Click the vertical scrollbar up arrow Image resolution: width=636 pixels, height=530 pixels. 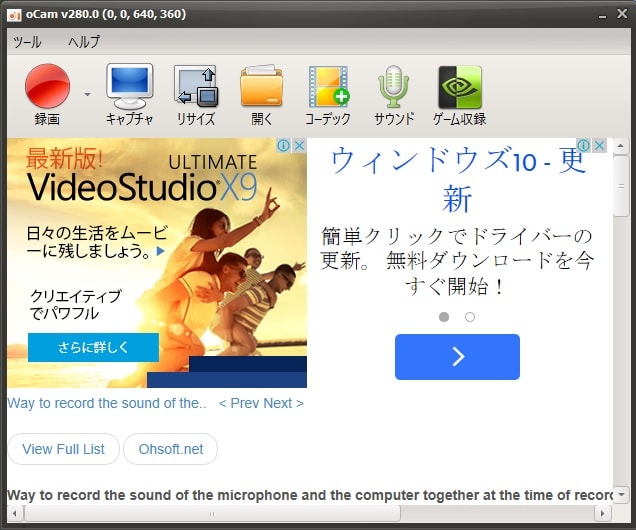621,146
